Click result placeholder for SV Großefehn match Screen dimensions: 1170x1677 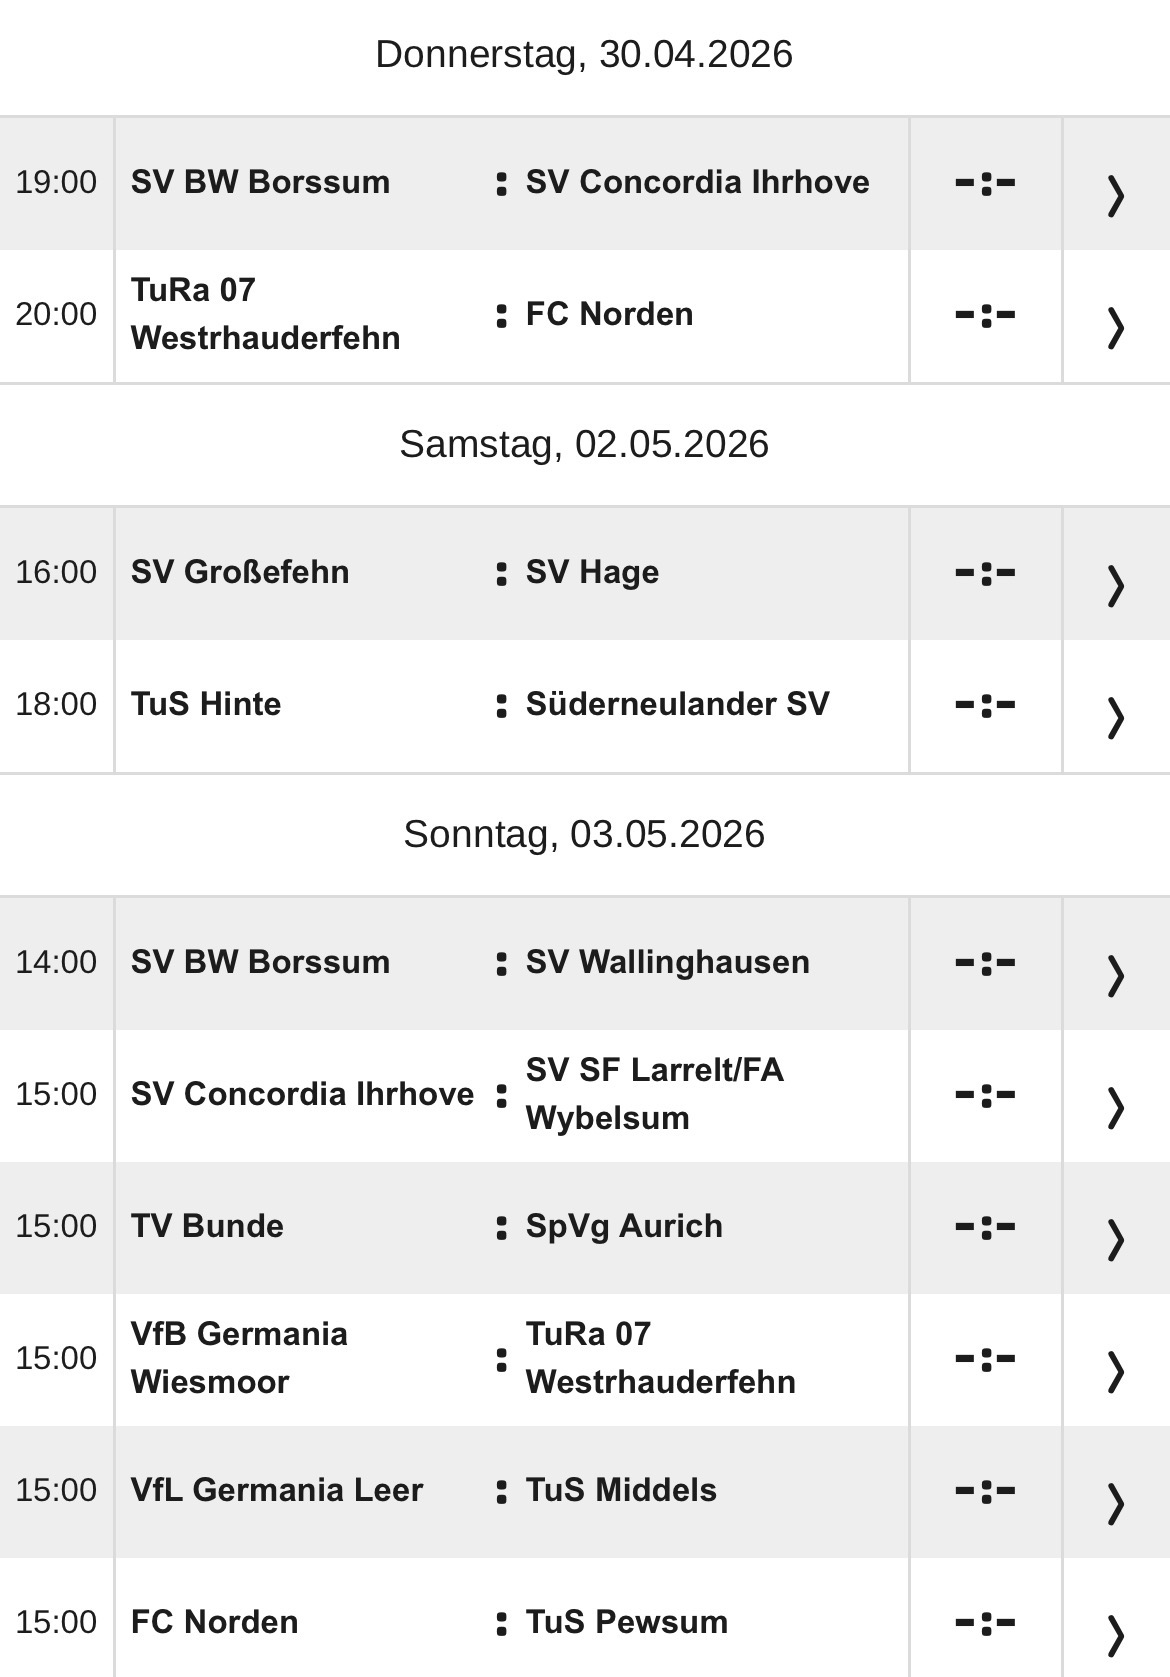(985, 573)
